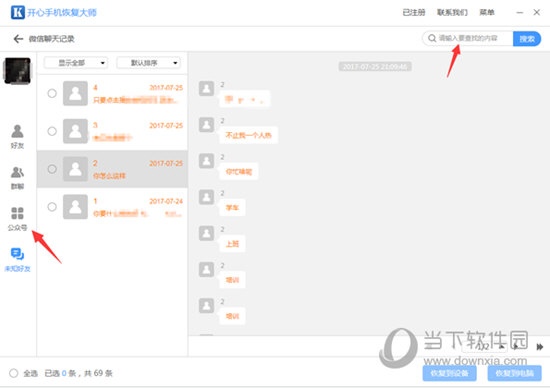The image size is (550, 388).
Task: Click sender avatar beside the 不止我一个人热 message
Action: pos(206,125)
